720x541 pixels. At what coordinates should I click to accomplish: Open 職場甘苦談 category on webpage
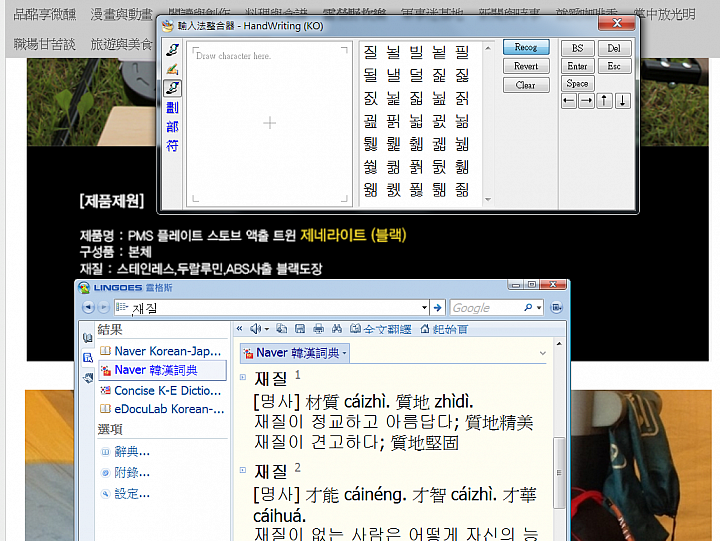[x=44, y=44]
